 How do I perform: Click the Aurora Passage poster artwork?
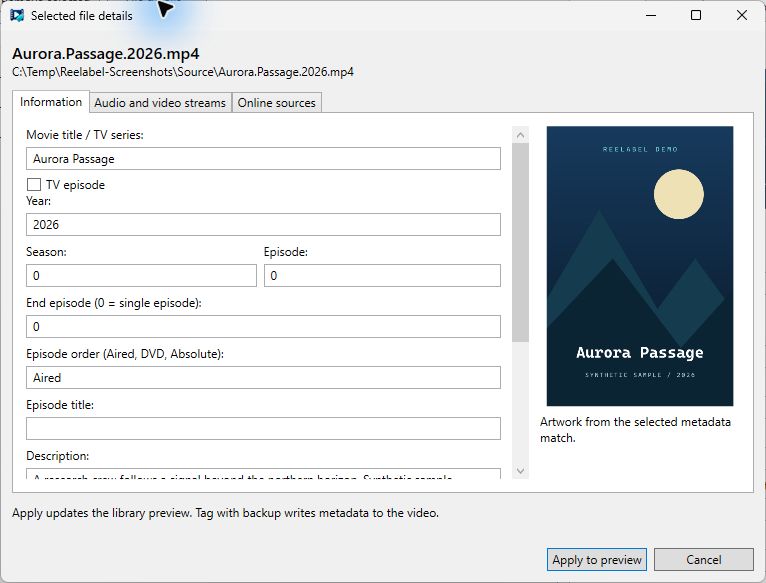639,266
